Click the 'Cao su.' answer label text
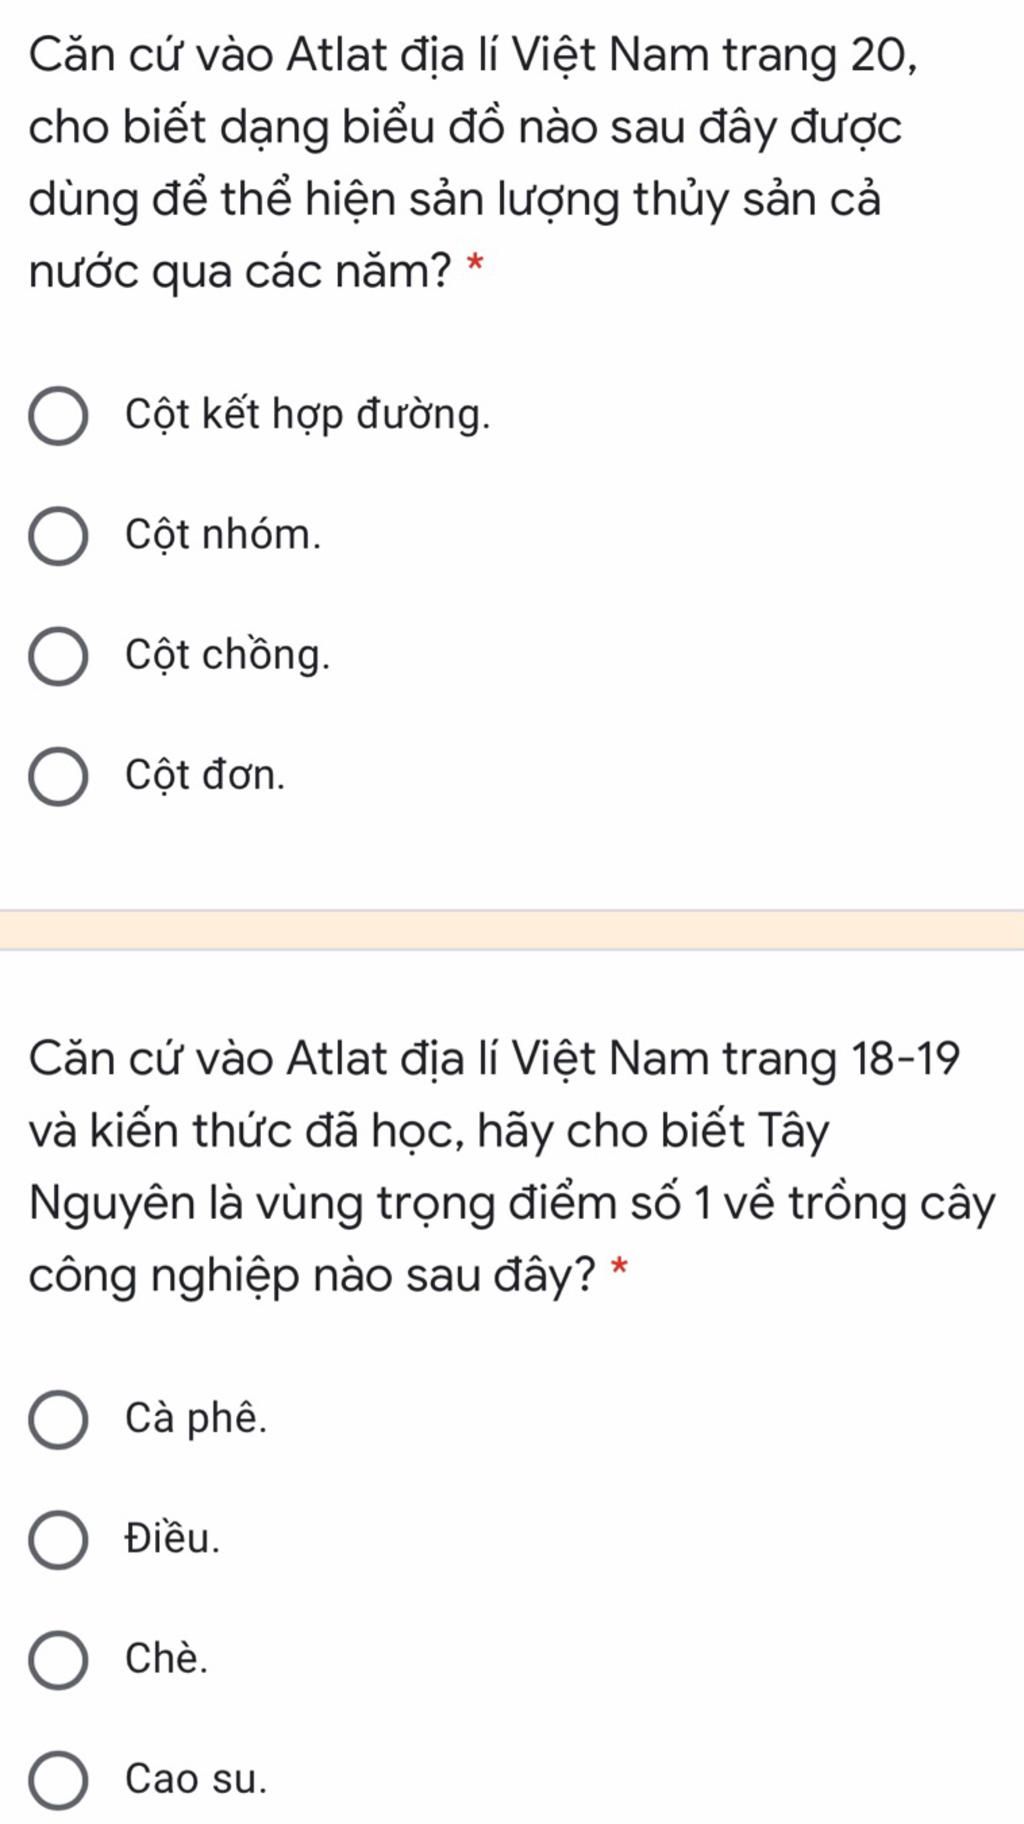The width and height of the screenshot is (1024, 1824). point(196,1779)
